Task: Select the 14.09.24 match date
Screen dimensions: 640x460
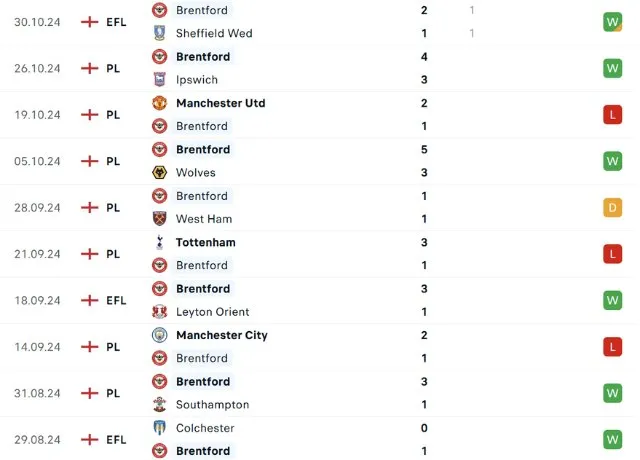Action: (x=37, y=347)
